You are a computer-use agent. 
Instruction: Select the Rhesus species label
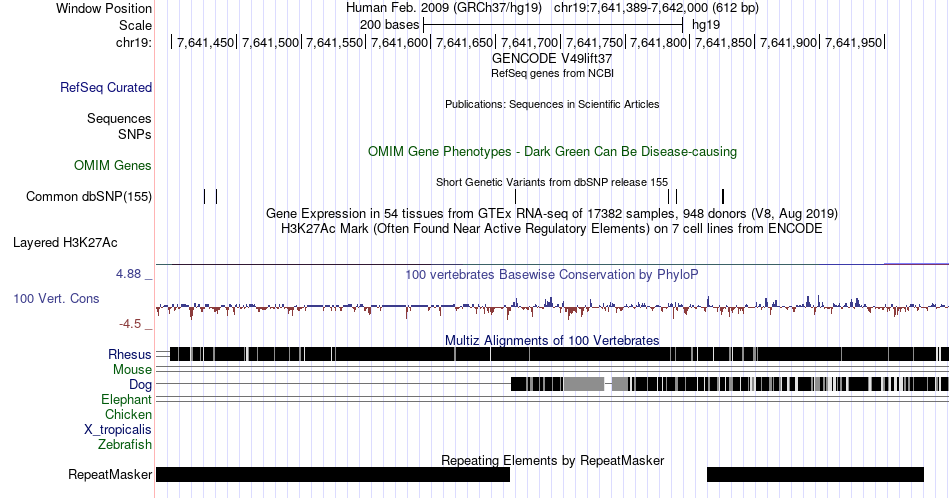pos(130,354)
